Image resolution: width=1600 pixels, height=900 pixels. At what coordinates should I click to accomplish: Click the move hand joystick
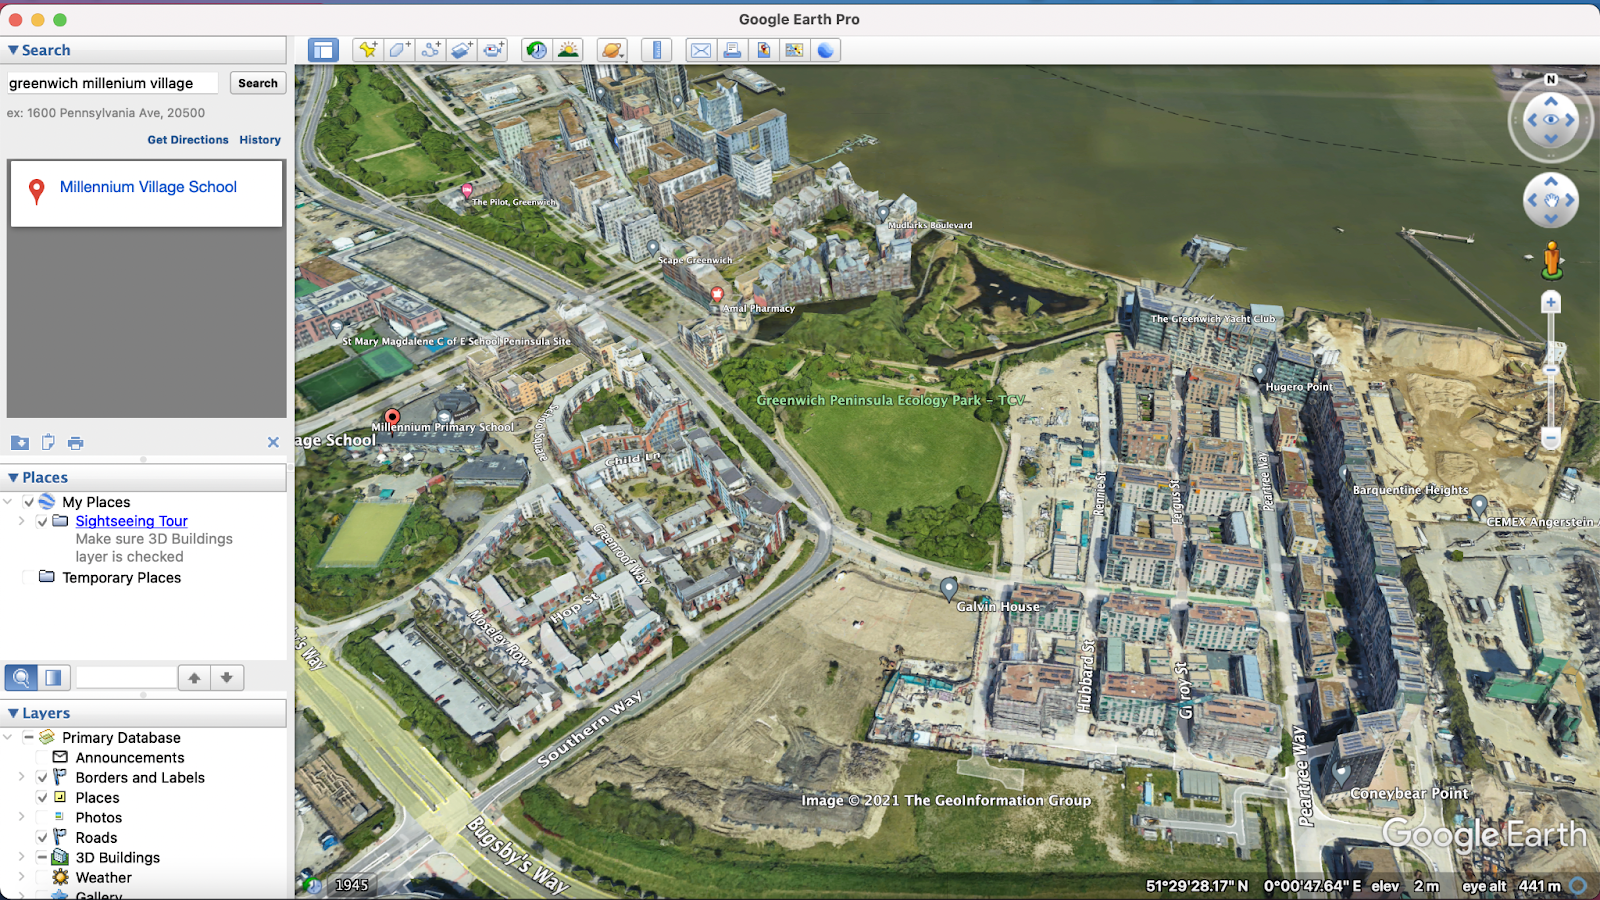[x=1551, y=200]
